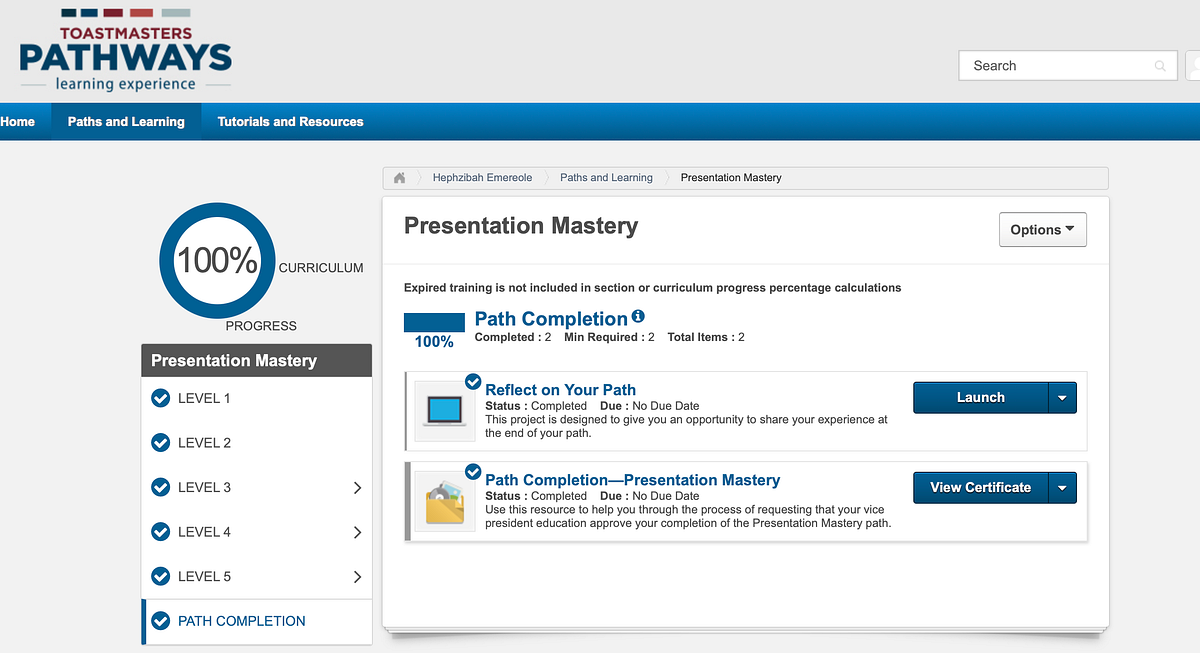Screen dimensions: 1200x653
Task: Click the Path Completion info icon
Action: click(x=638, y=317)
